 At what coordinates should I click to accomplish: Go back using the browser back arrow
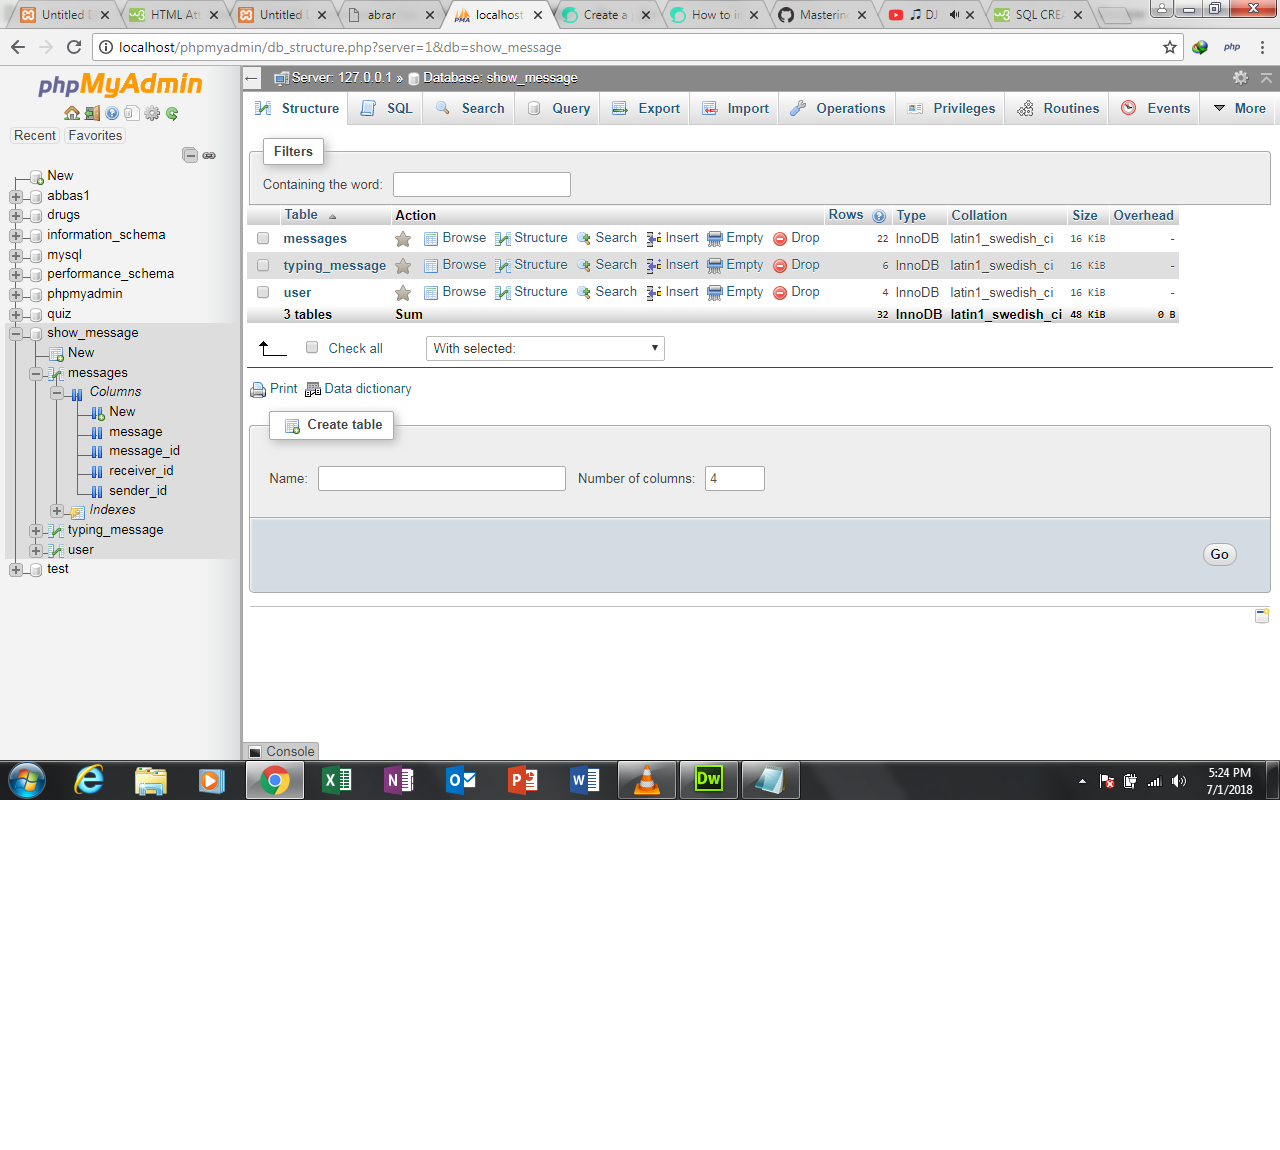(18, 47)
